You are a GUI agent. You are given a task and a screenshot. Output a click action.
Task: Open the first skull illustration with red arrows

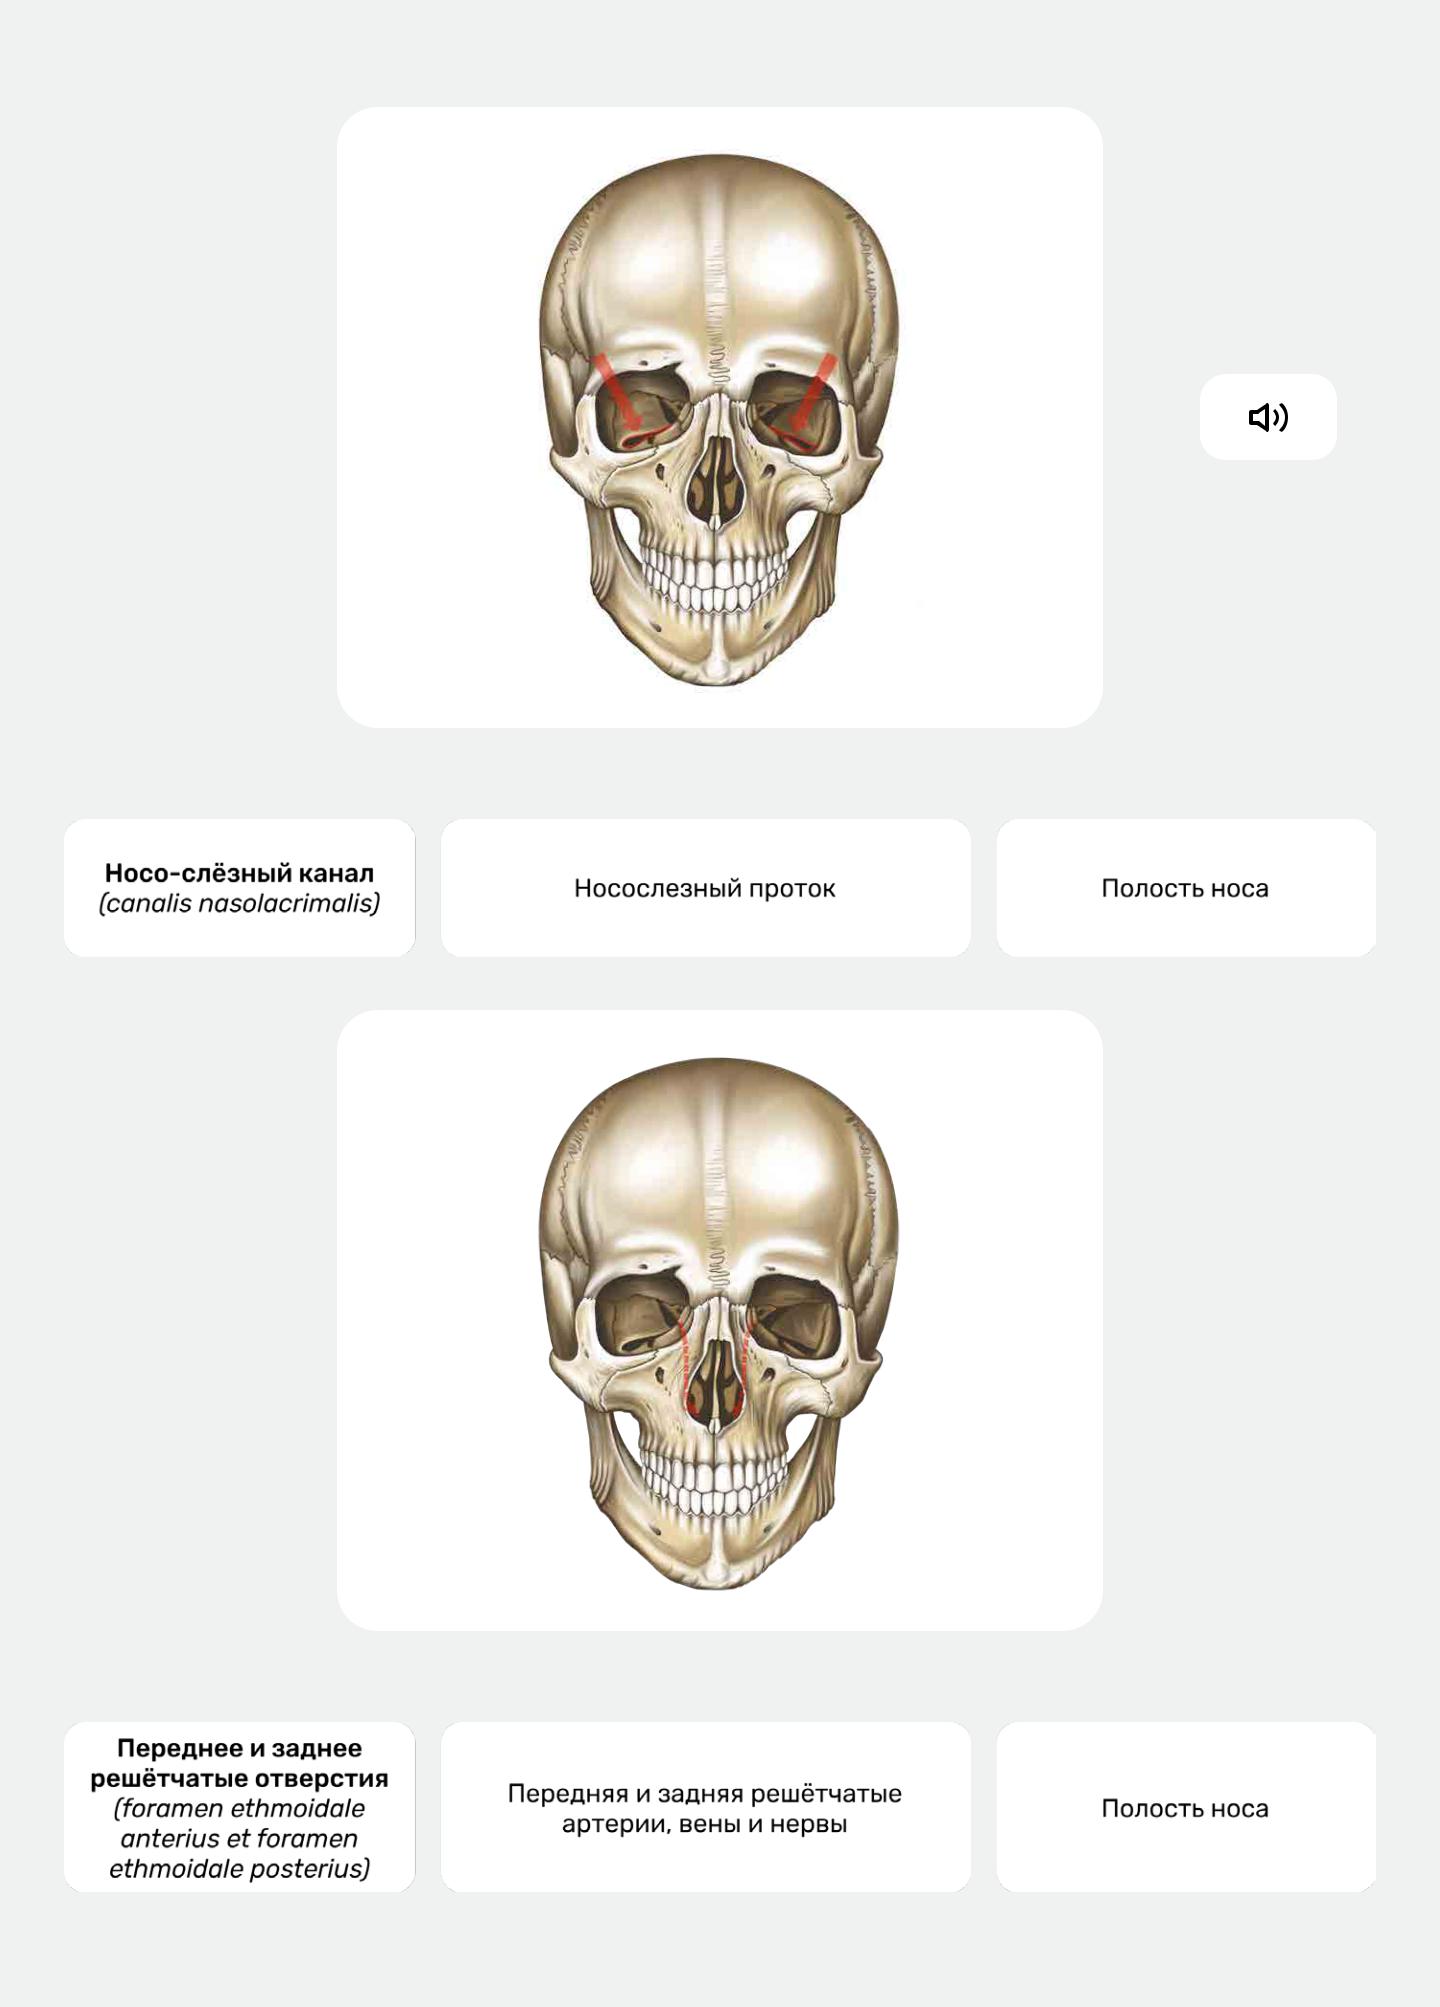pos(720,417)
